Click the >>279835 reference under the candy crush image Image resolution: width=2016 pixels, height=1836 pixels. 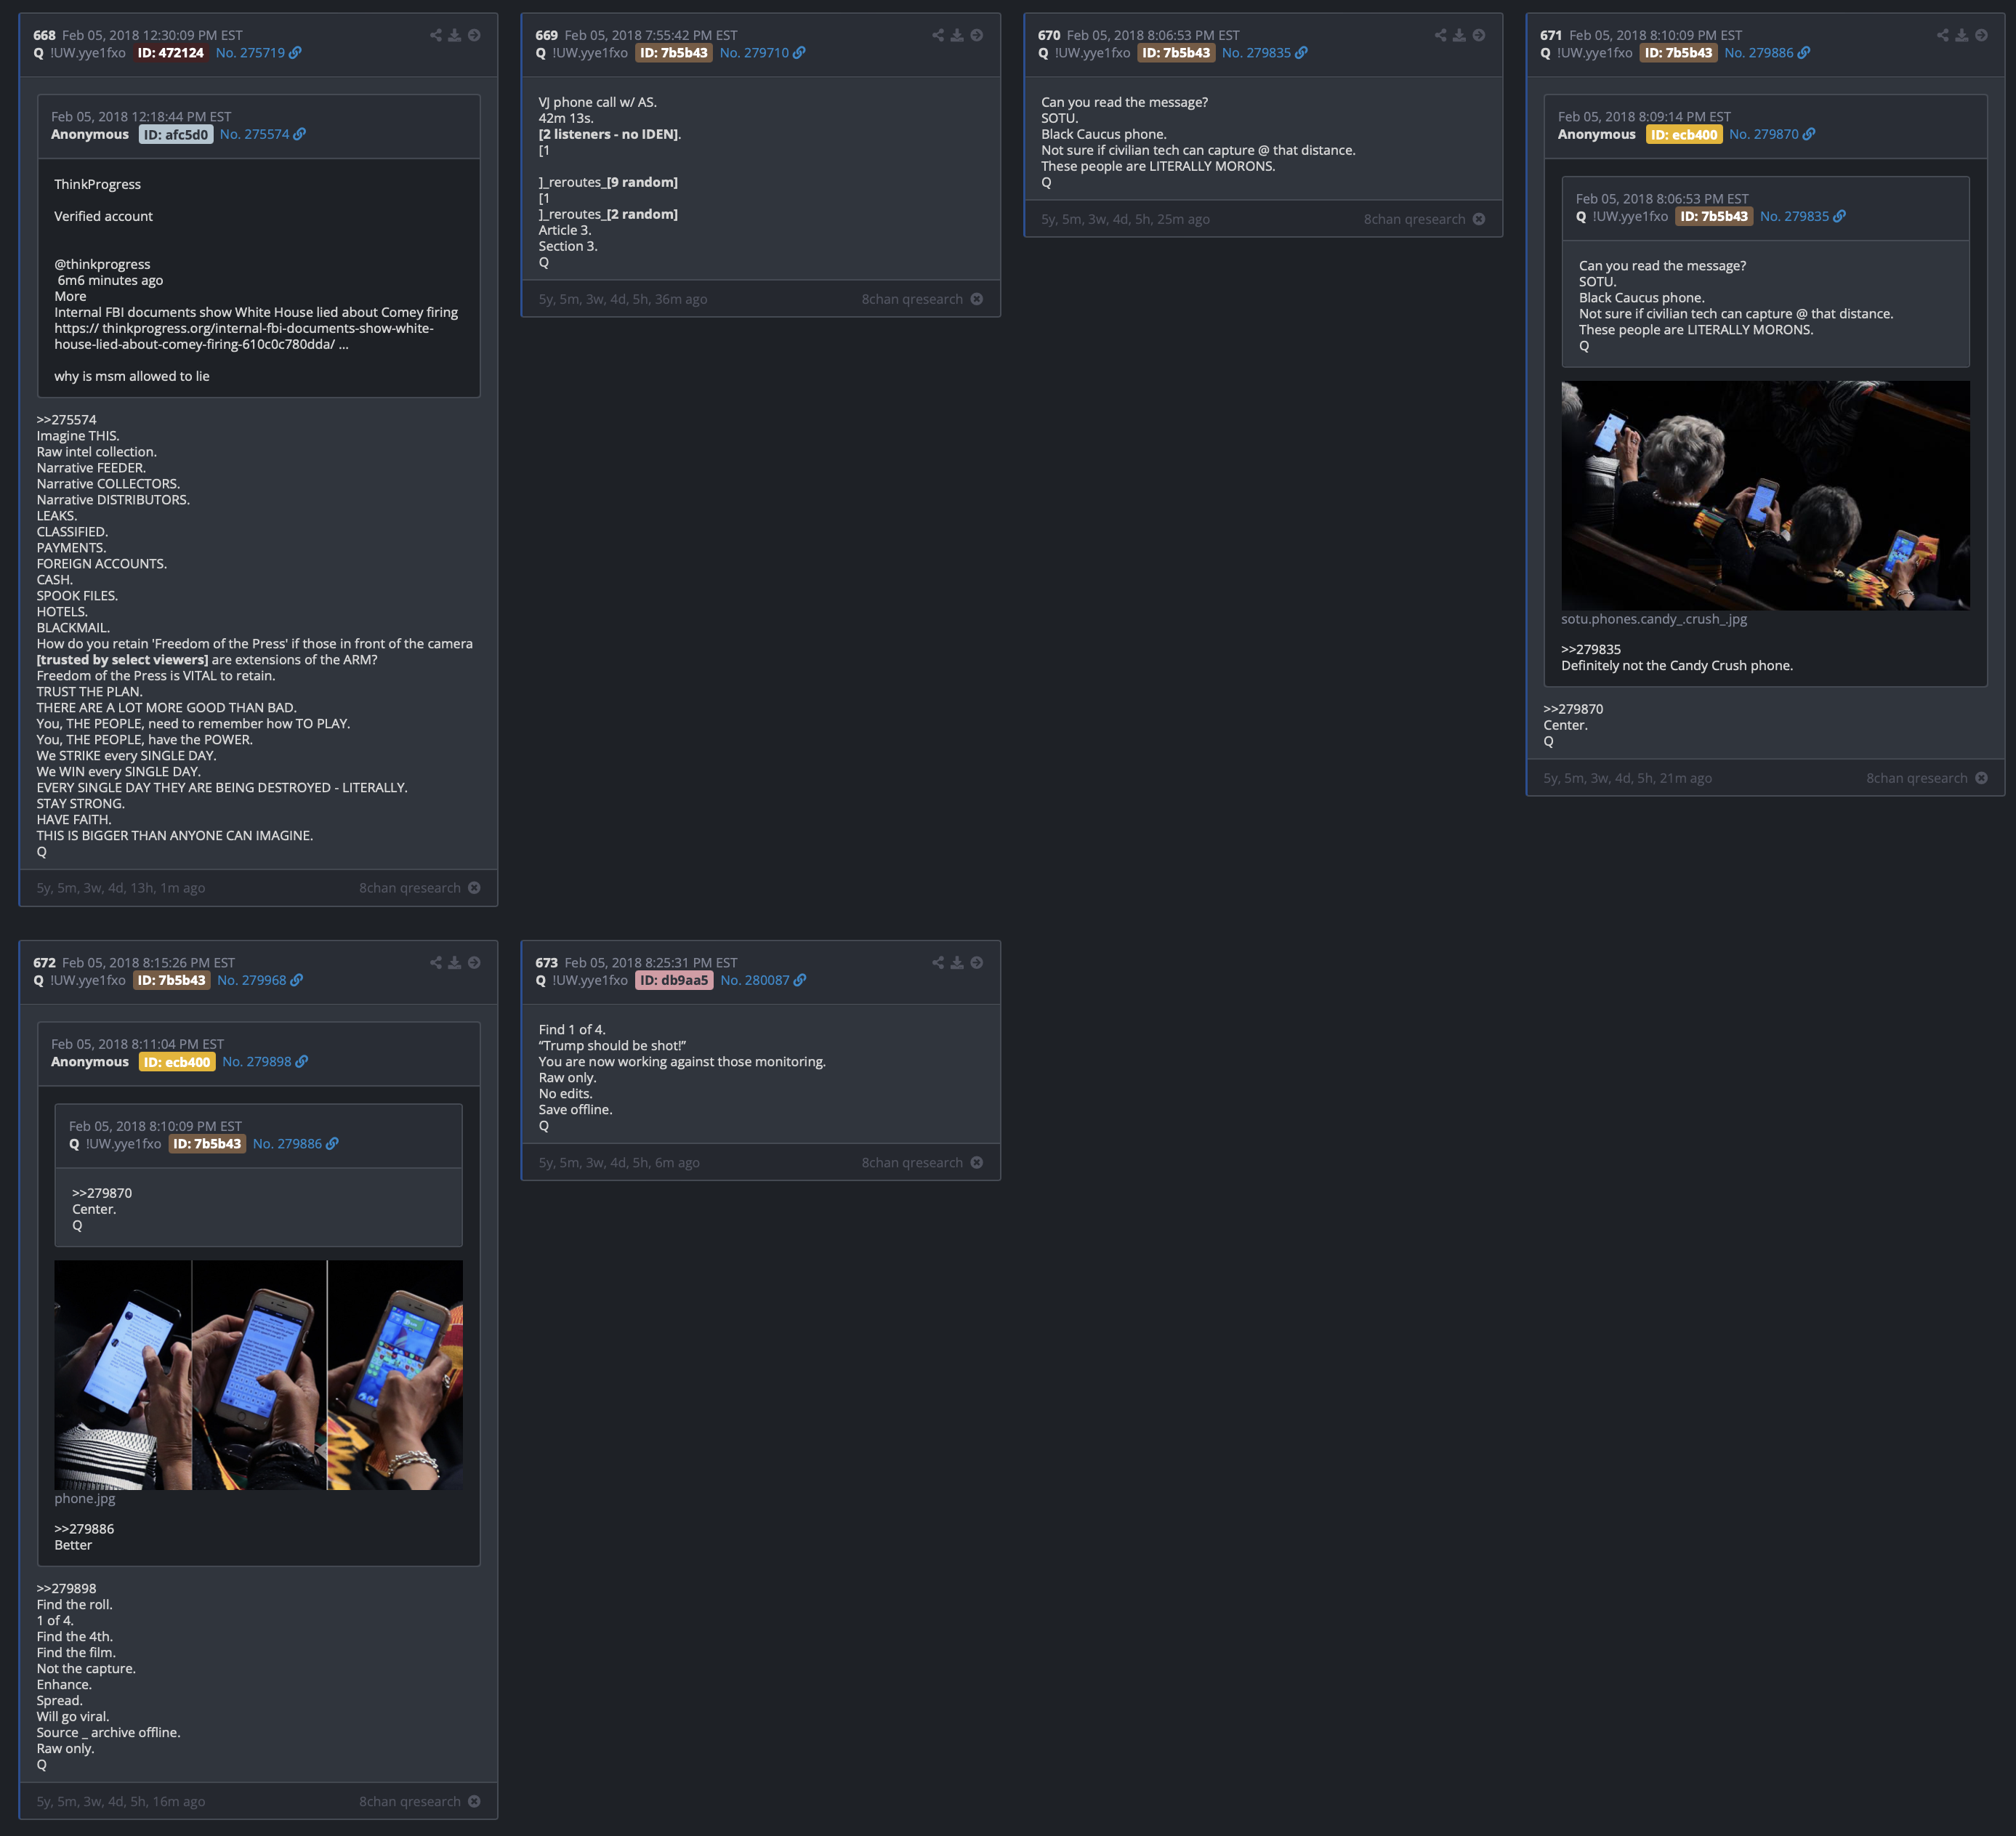1591,649
